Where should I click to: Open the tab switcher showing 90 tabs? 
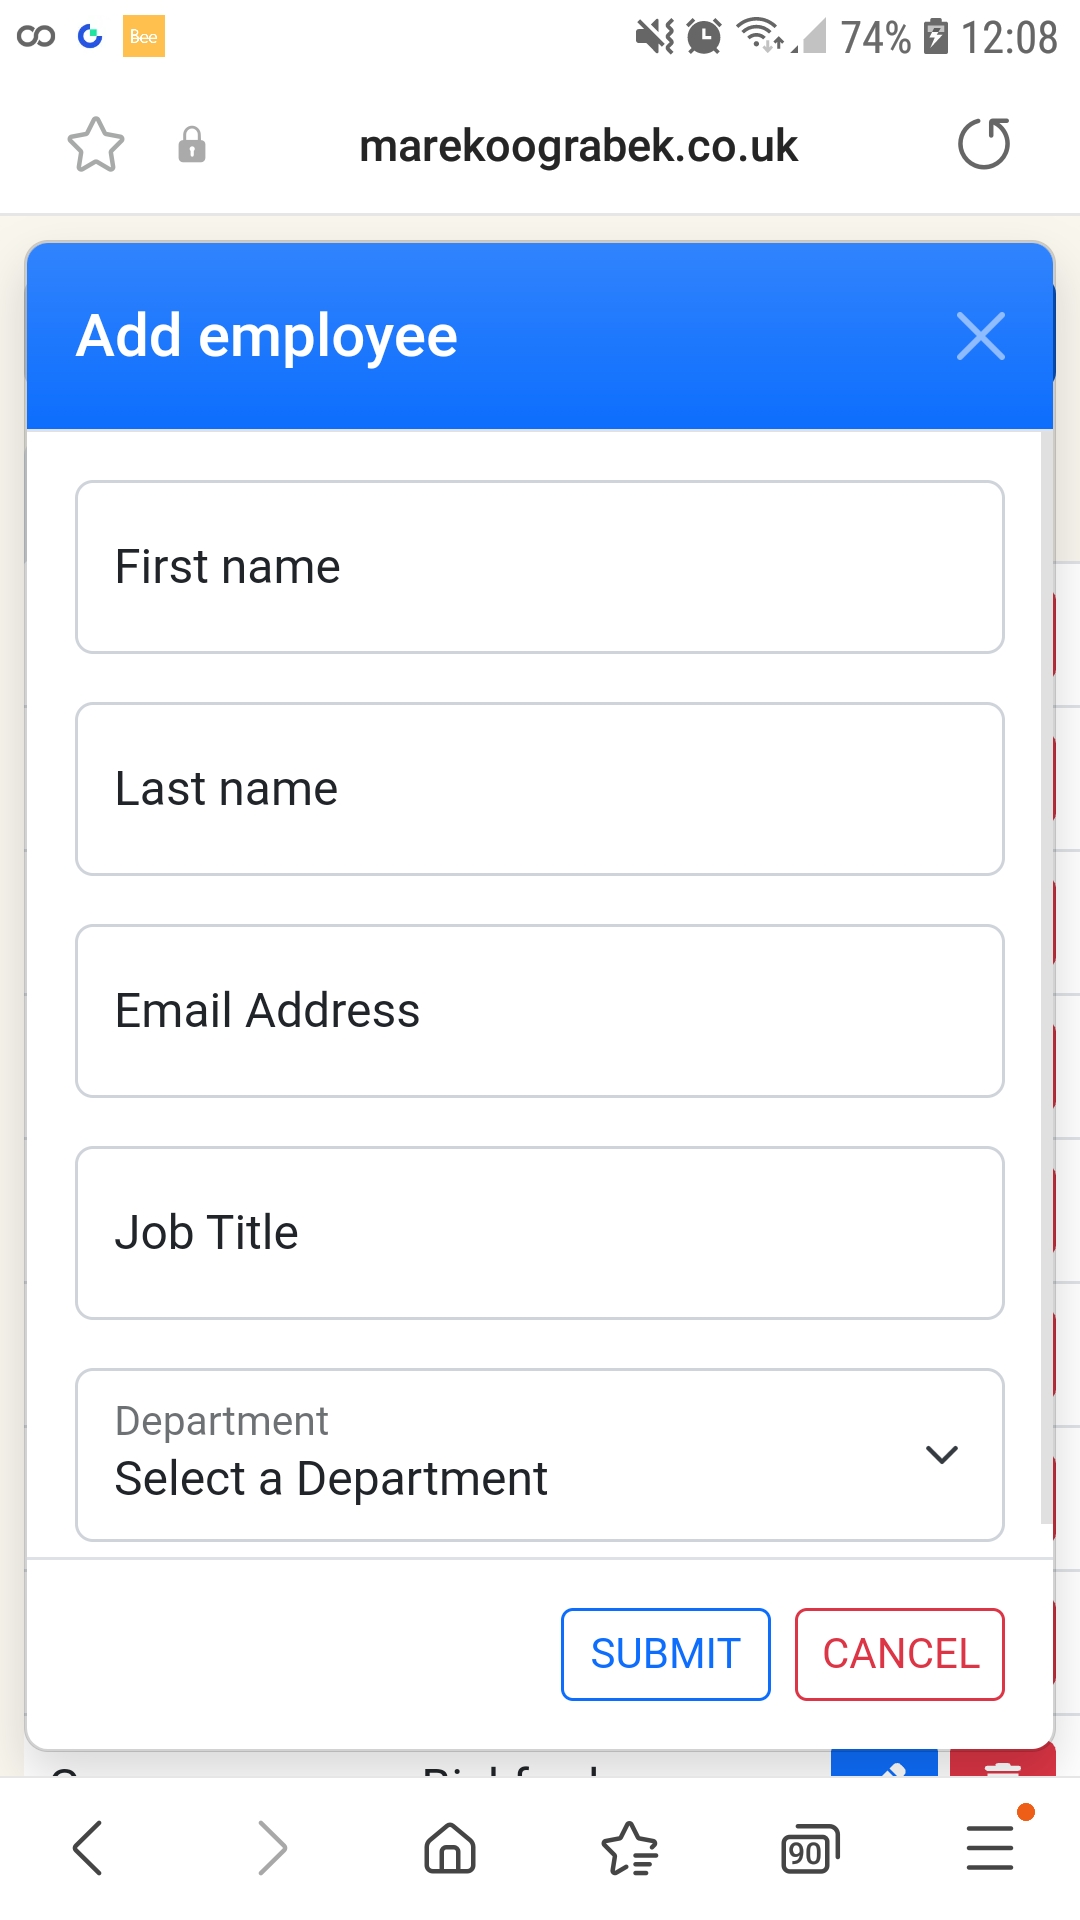click(808, 1848)
